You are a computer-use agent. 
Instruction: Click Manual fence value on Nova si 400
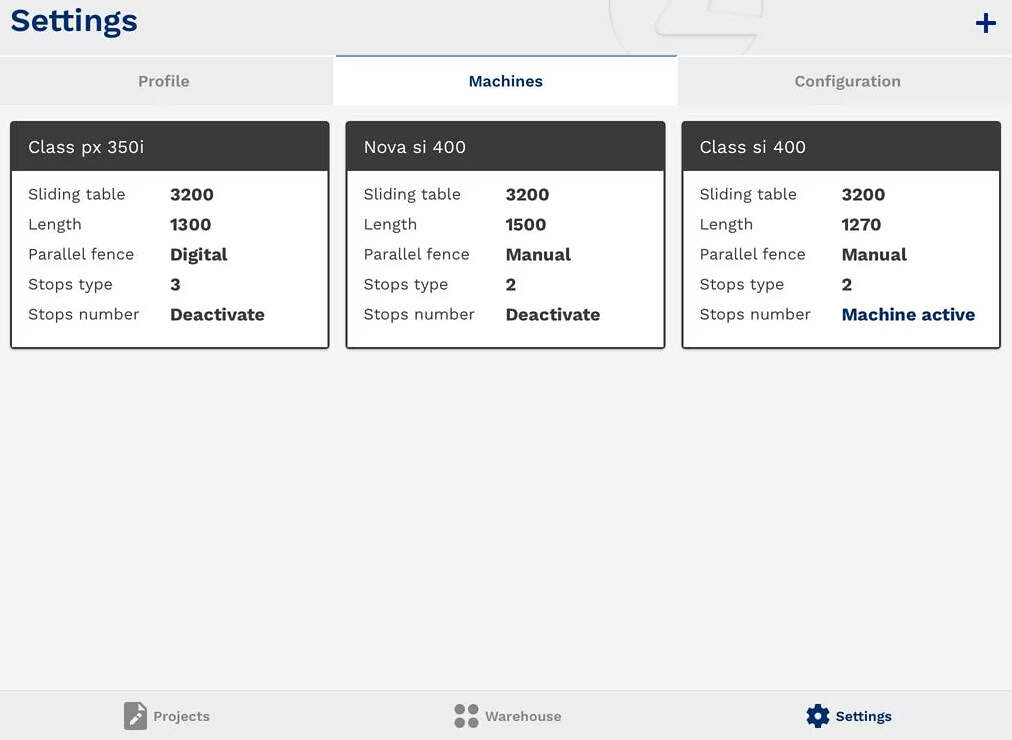538,255
